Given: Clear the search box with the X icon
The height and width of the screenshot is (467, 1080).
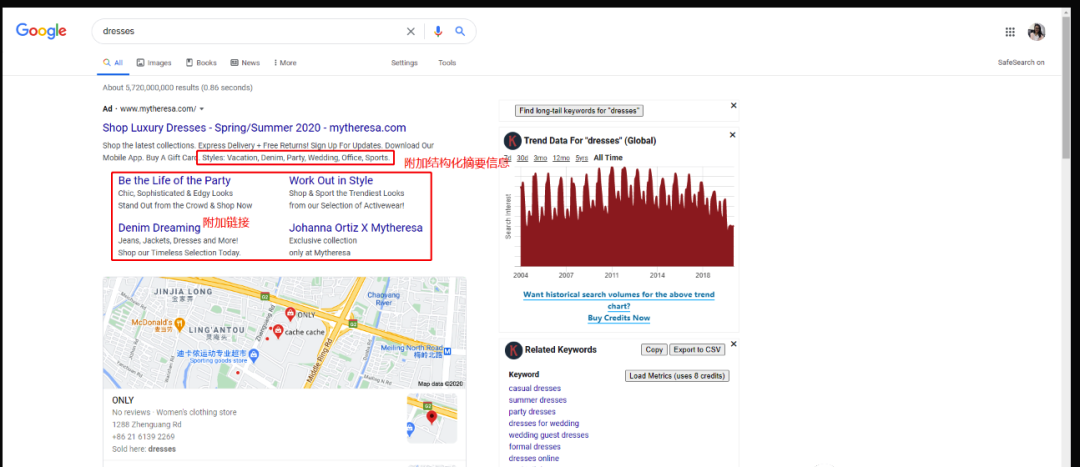Looking at the screenshot, I should pyautogui.click(x=410, y=32).
